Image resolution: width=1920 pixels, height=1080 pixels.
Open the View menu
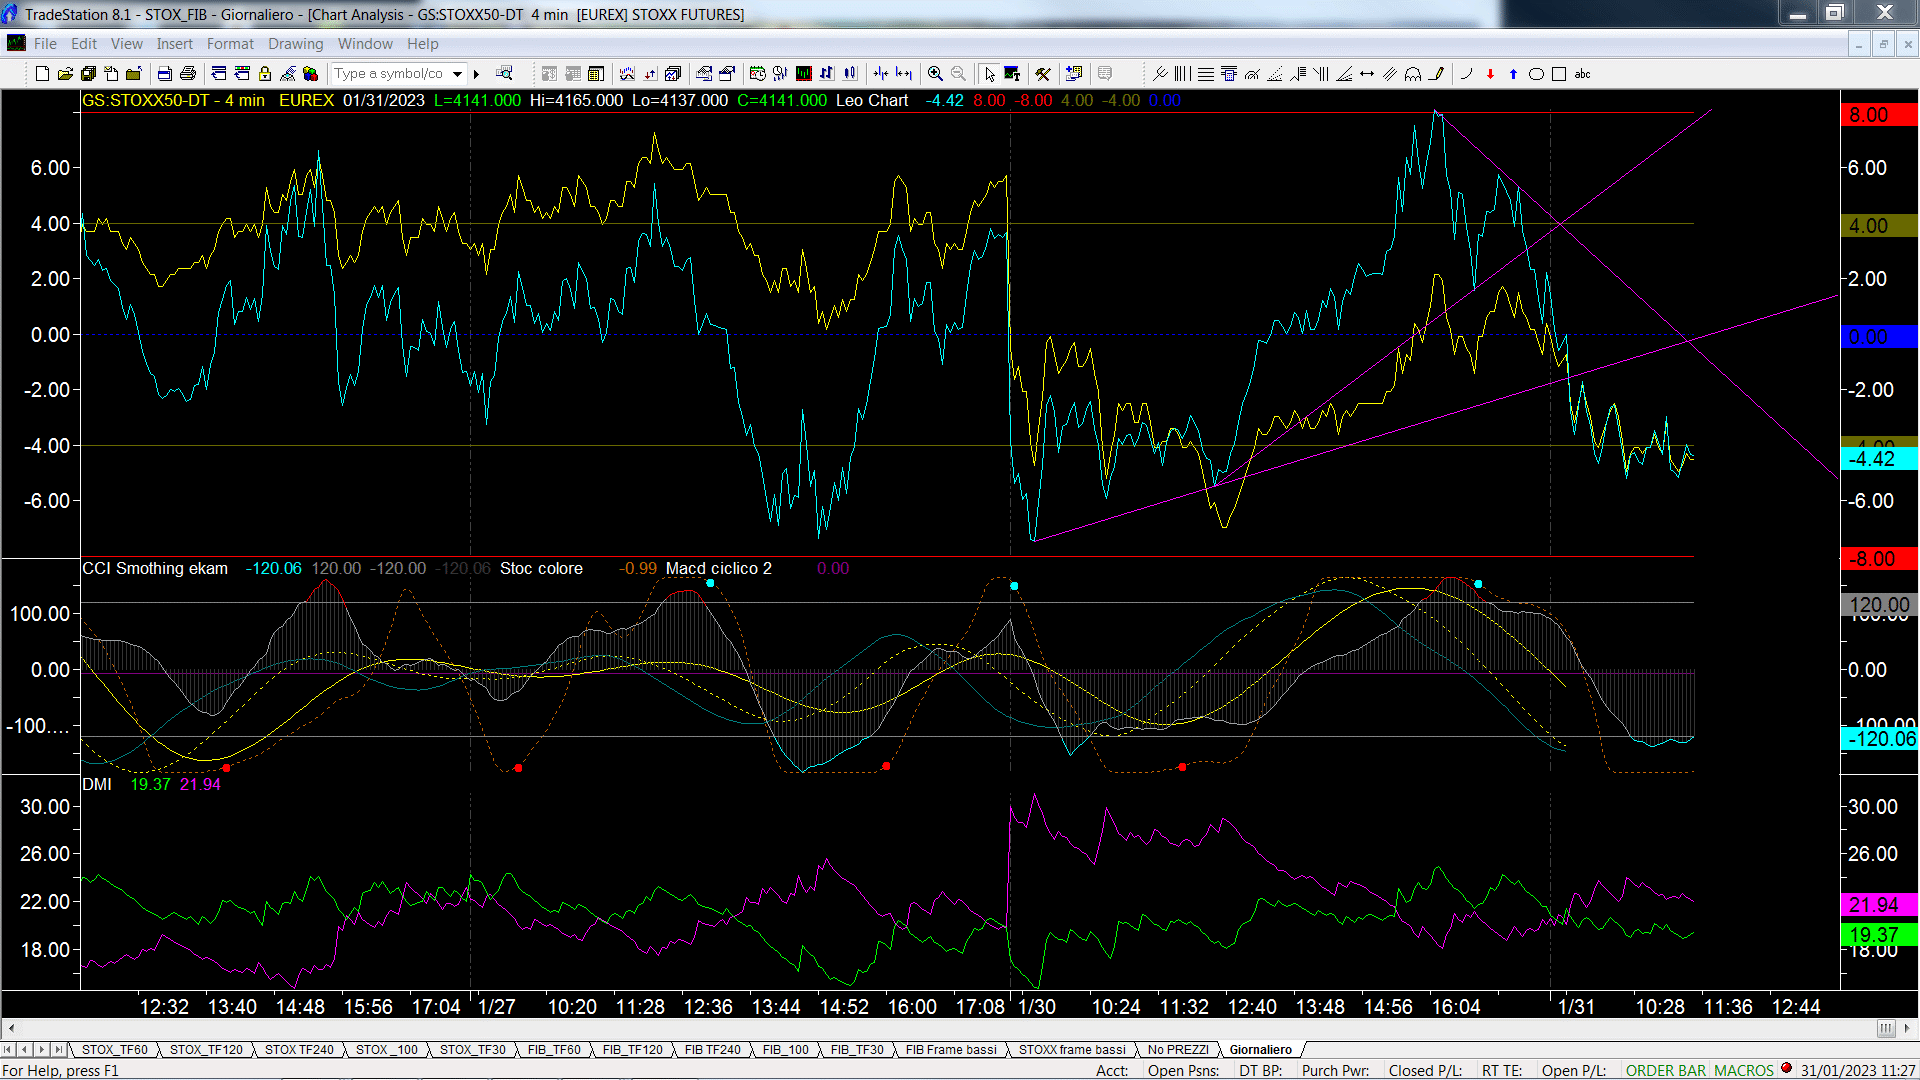click(x=127, y=44)
